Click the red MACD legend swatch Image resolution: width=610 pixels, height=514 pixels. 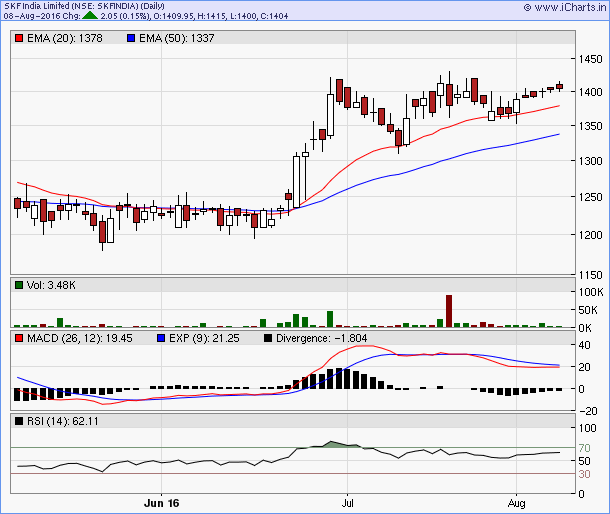[x=19, y=338]
